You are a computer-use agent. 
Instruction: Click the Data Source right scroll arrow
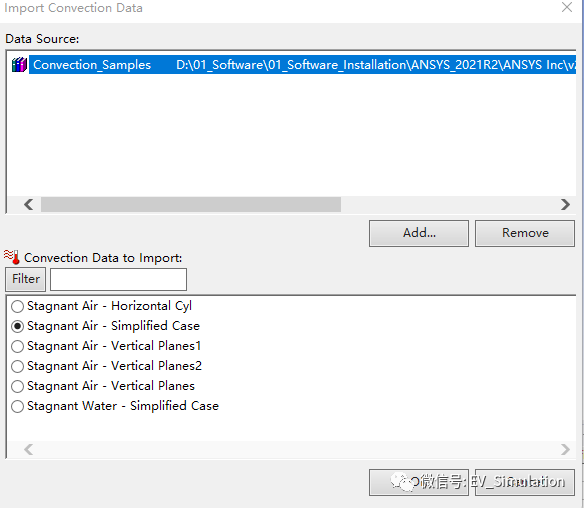click(565, 204)
